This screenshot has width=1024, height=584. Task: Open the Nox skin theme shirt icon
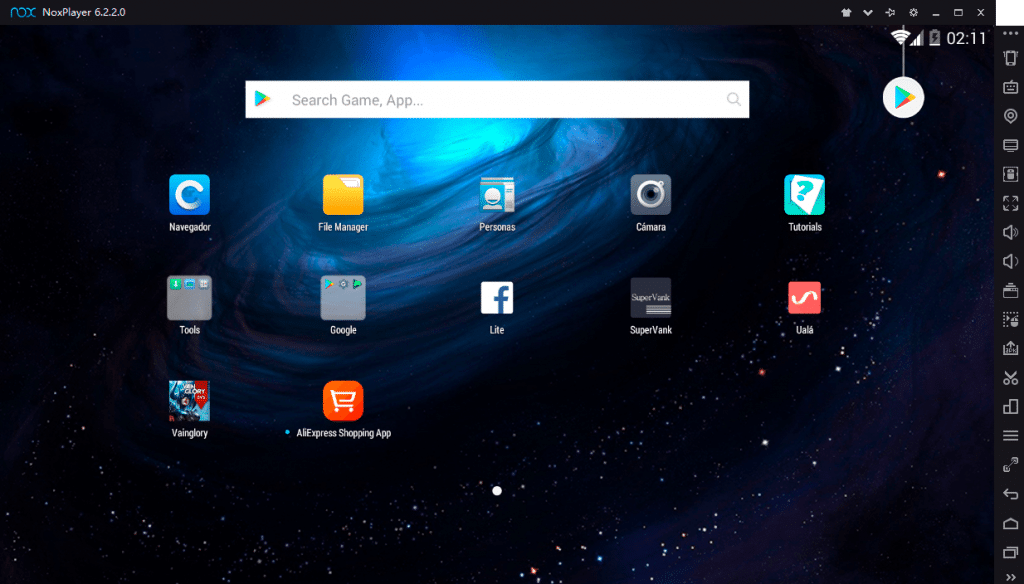(846, 12)
